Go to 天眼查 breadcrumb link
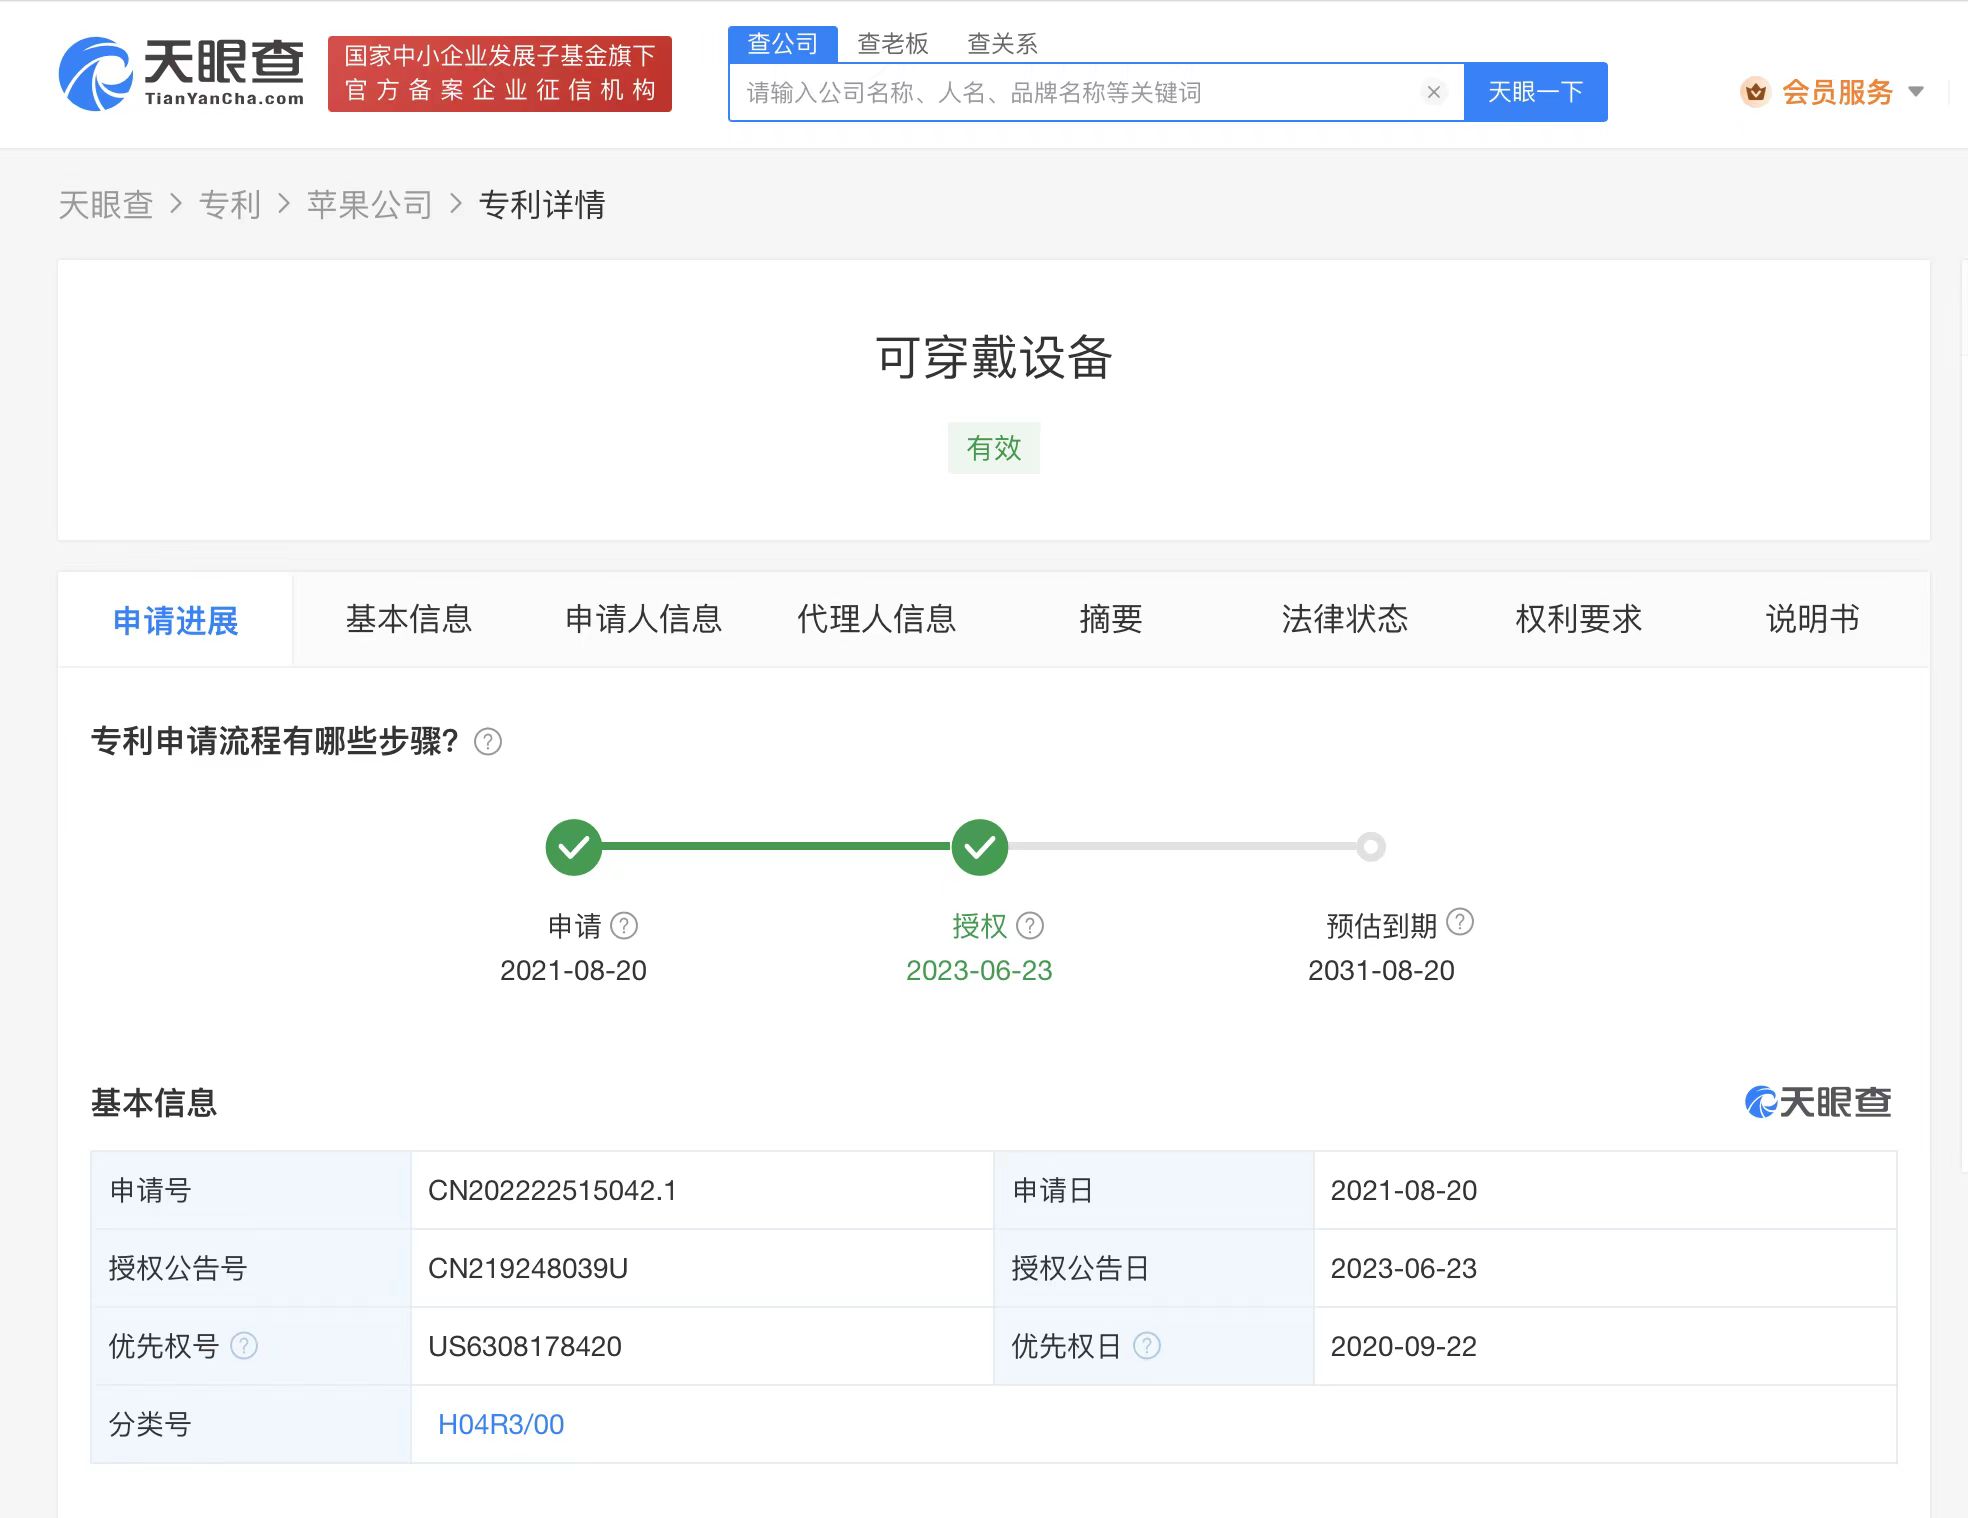The height and width of the screenshot is (1518, 1968). [106, 205]
